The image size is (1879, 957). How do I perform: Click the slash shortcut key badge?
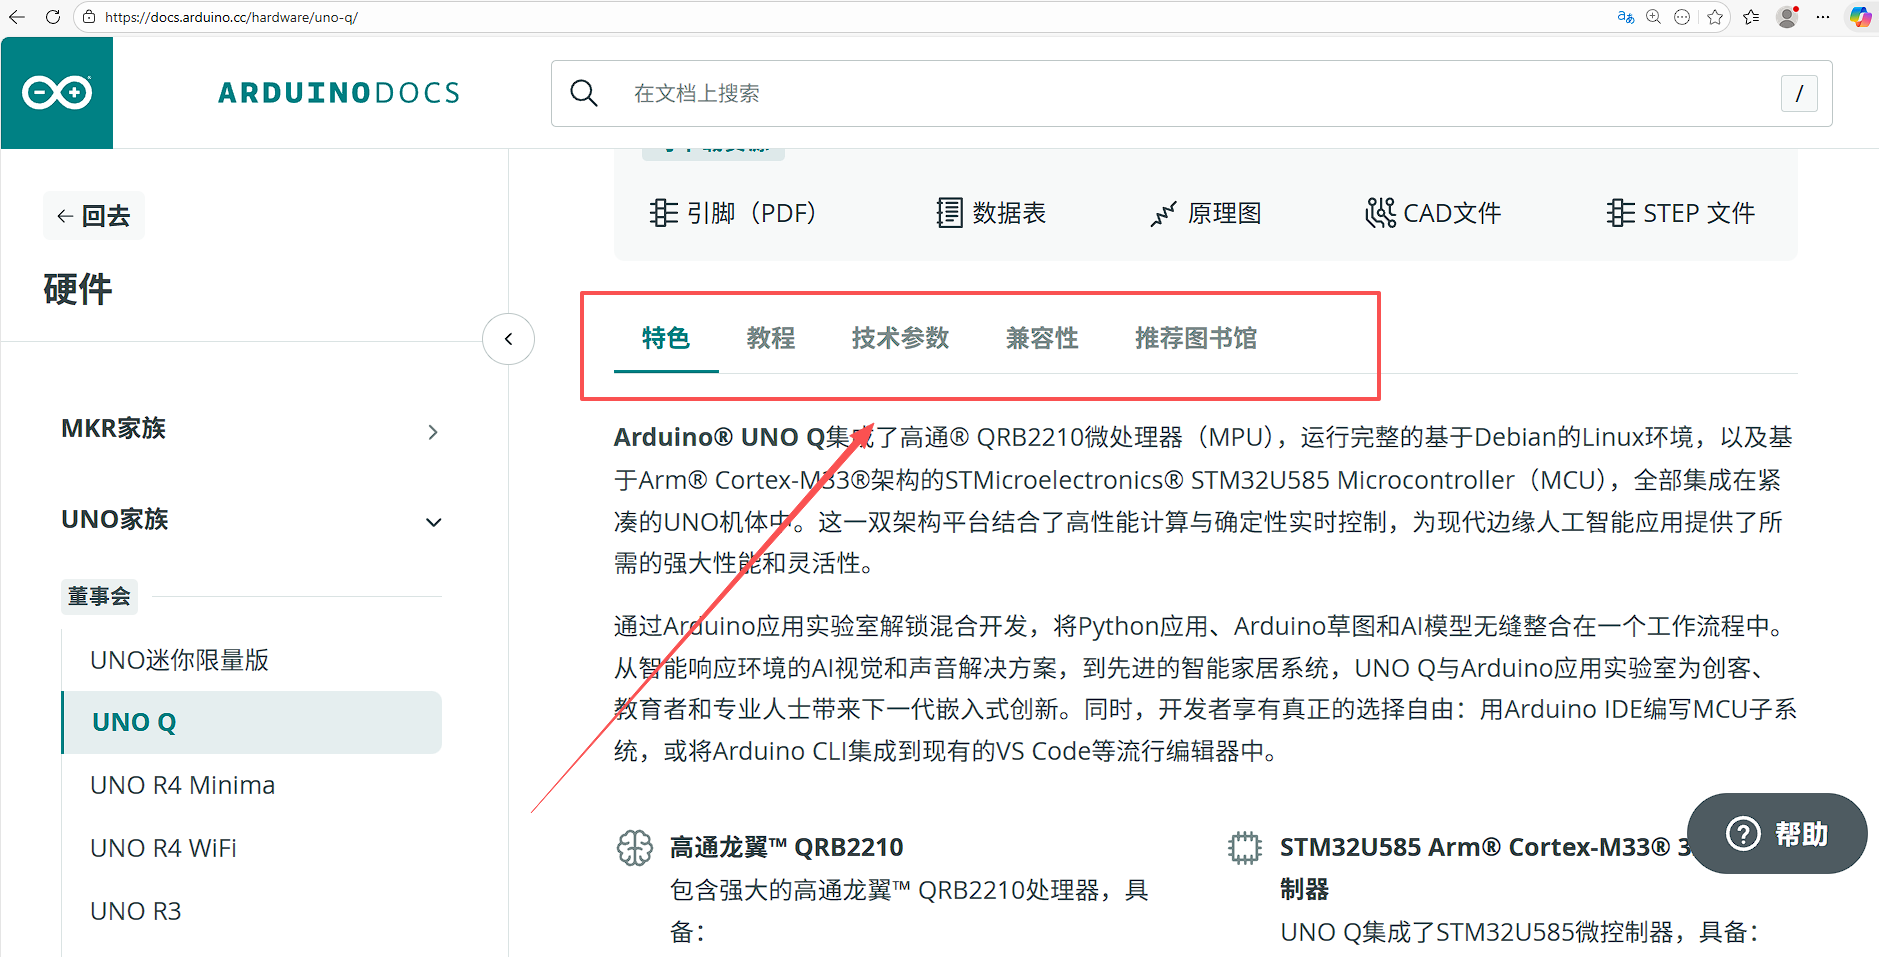tap(1799, 93)
